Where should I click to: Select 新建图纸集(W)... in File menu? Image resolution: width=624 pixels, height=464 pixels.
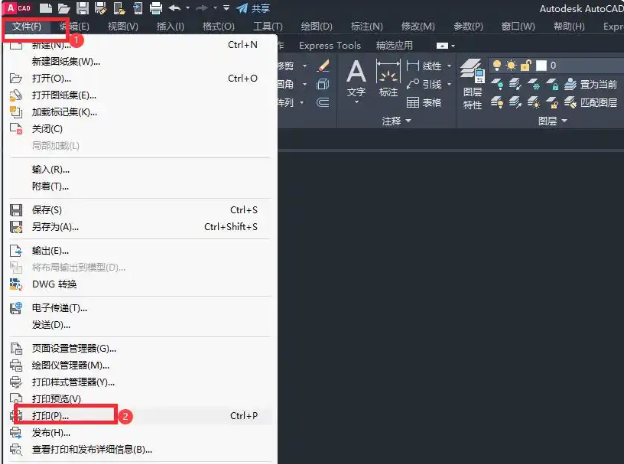pos(139,62)
